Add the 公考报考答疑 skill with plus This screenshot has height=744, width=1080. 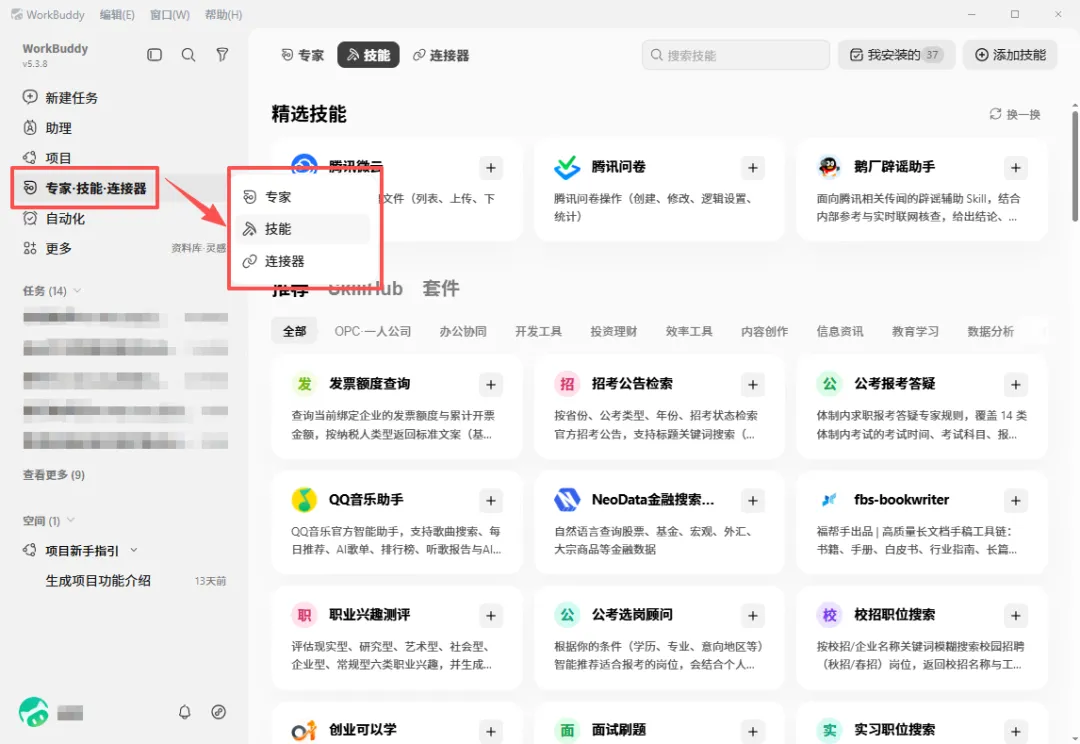pos(1016,384)
